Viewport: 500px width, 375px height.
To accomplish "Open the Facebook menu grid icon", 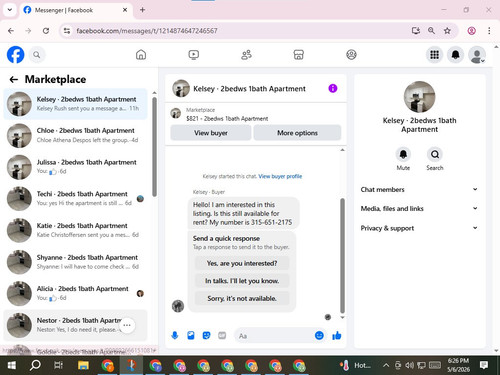I will pyautogui.click(x=434, y=55).
